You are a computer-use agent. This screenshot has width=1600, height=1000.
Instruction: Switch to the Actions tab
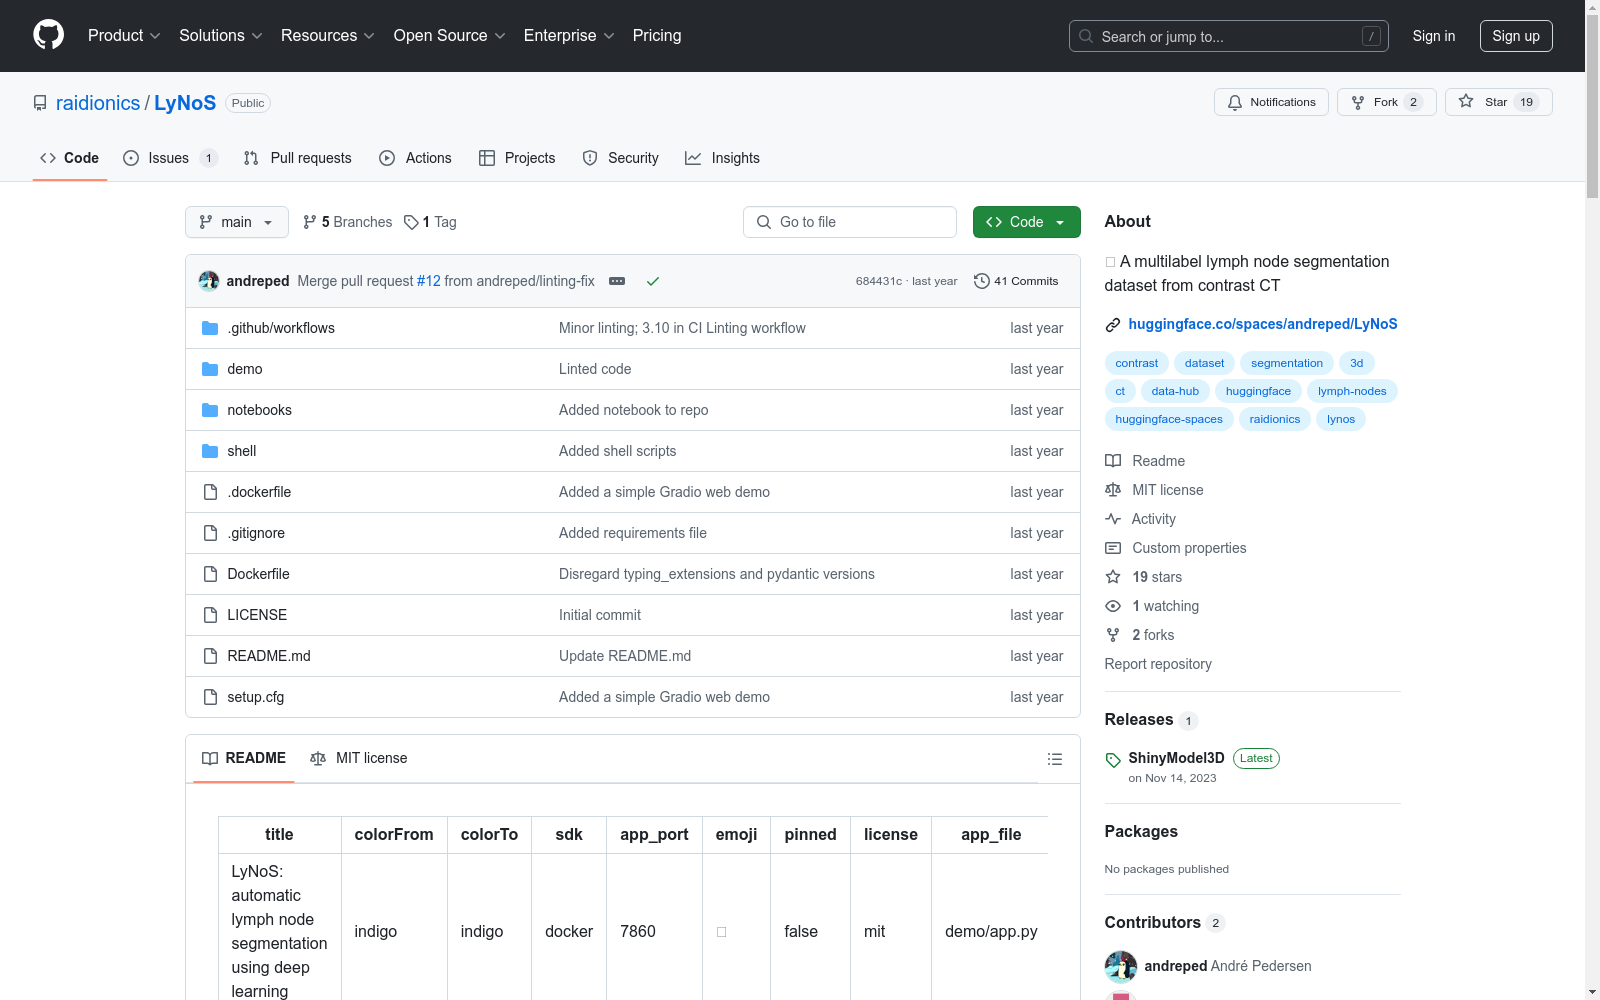coord(416,158)
